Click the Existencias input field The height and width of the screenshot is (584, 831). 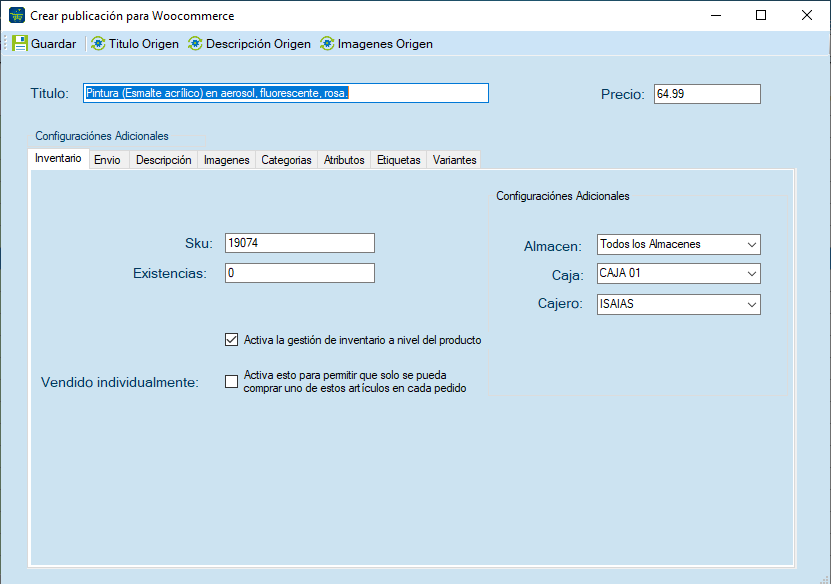tap(299, 273)
